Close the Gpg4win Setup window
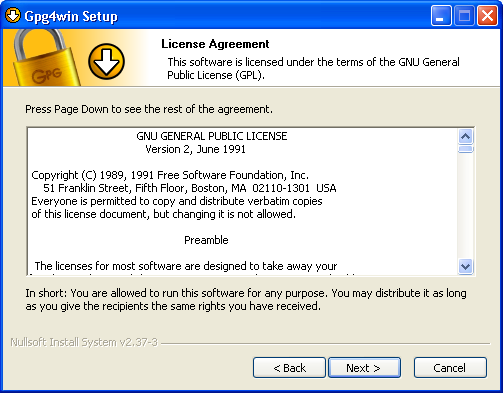Viewport: 503px width, 393px height. tap(487, 16)
